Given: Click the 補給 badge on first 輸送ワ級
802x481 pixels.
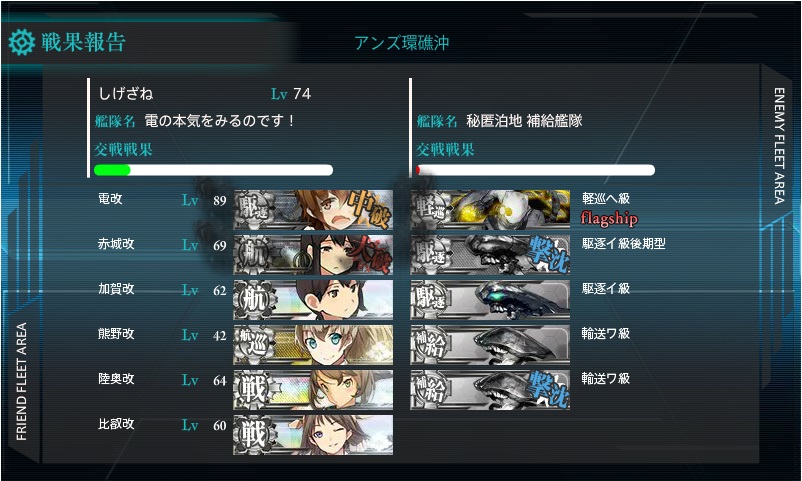Looking at the screenshot, I should 431,344.
